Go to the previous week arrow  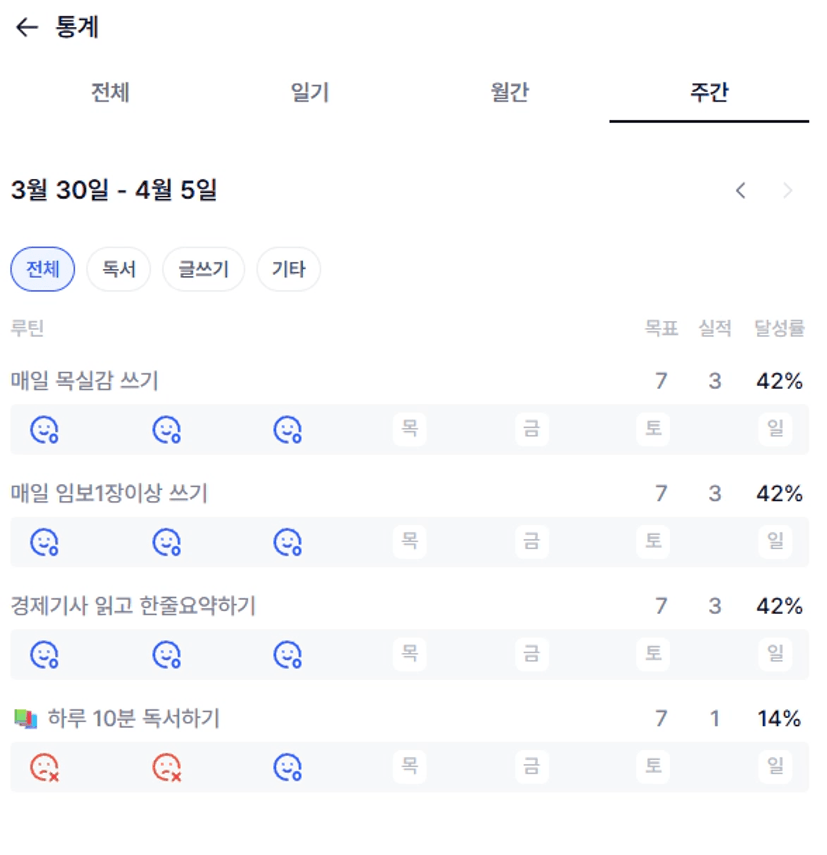741,190
